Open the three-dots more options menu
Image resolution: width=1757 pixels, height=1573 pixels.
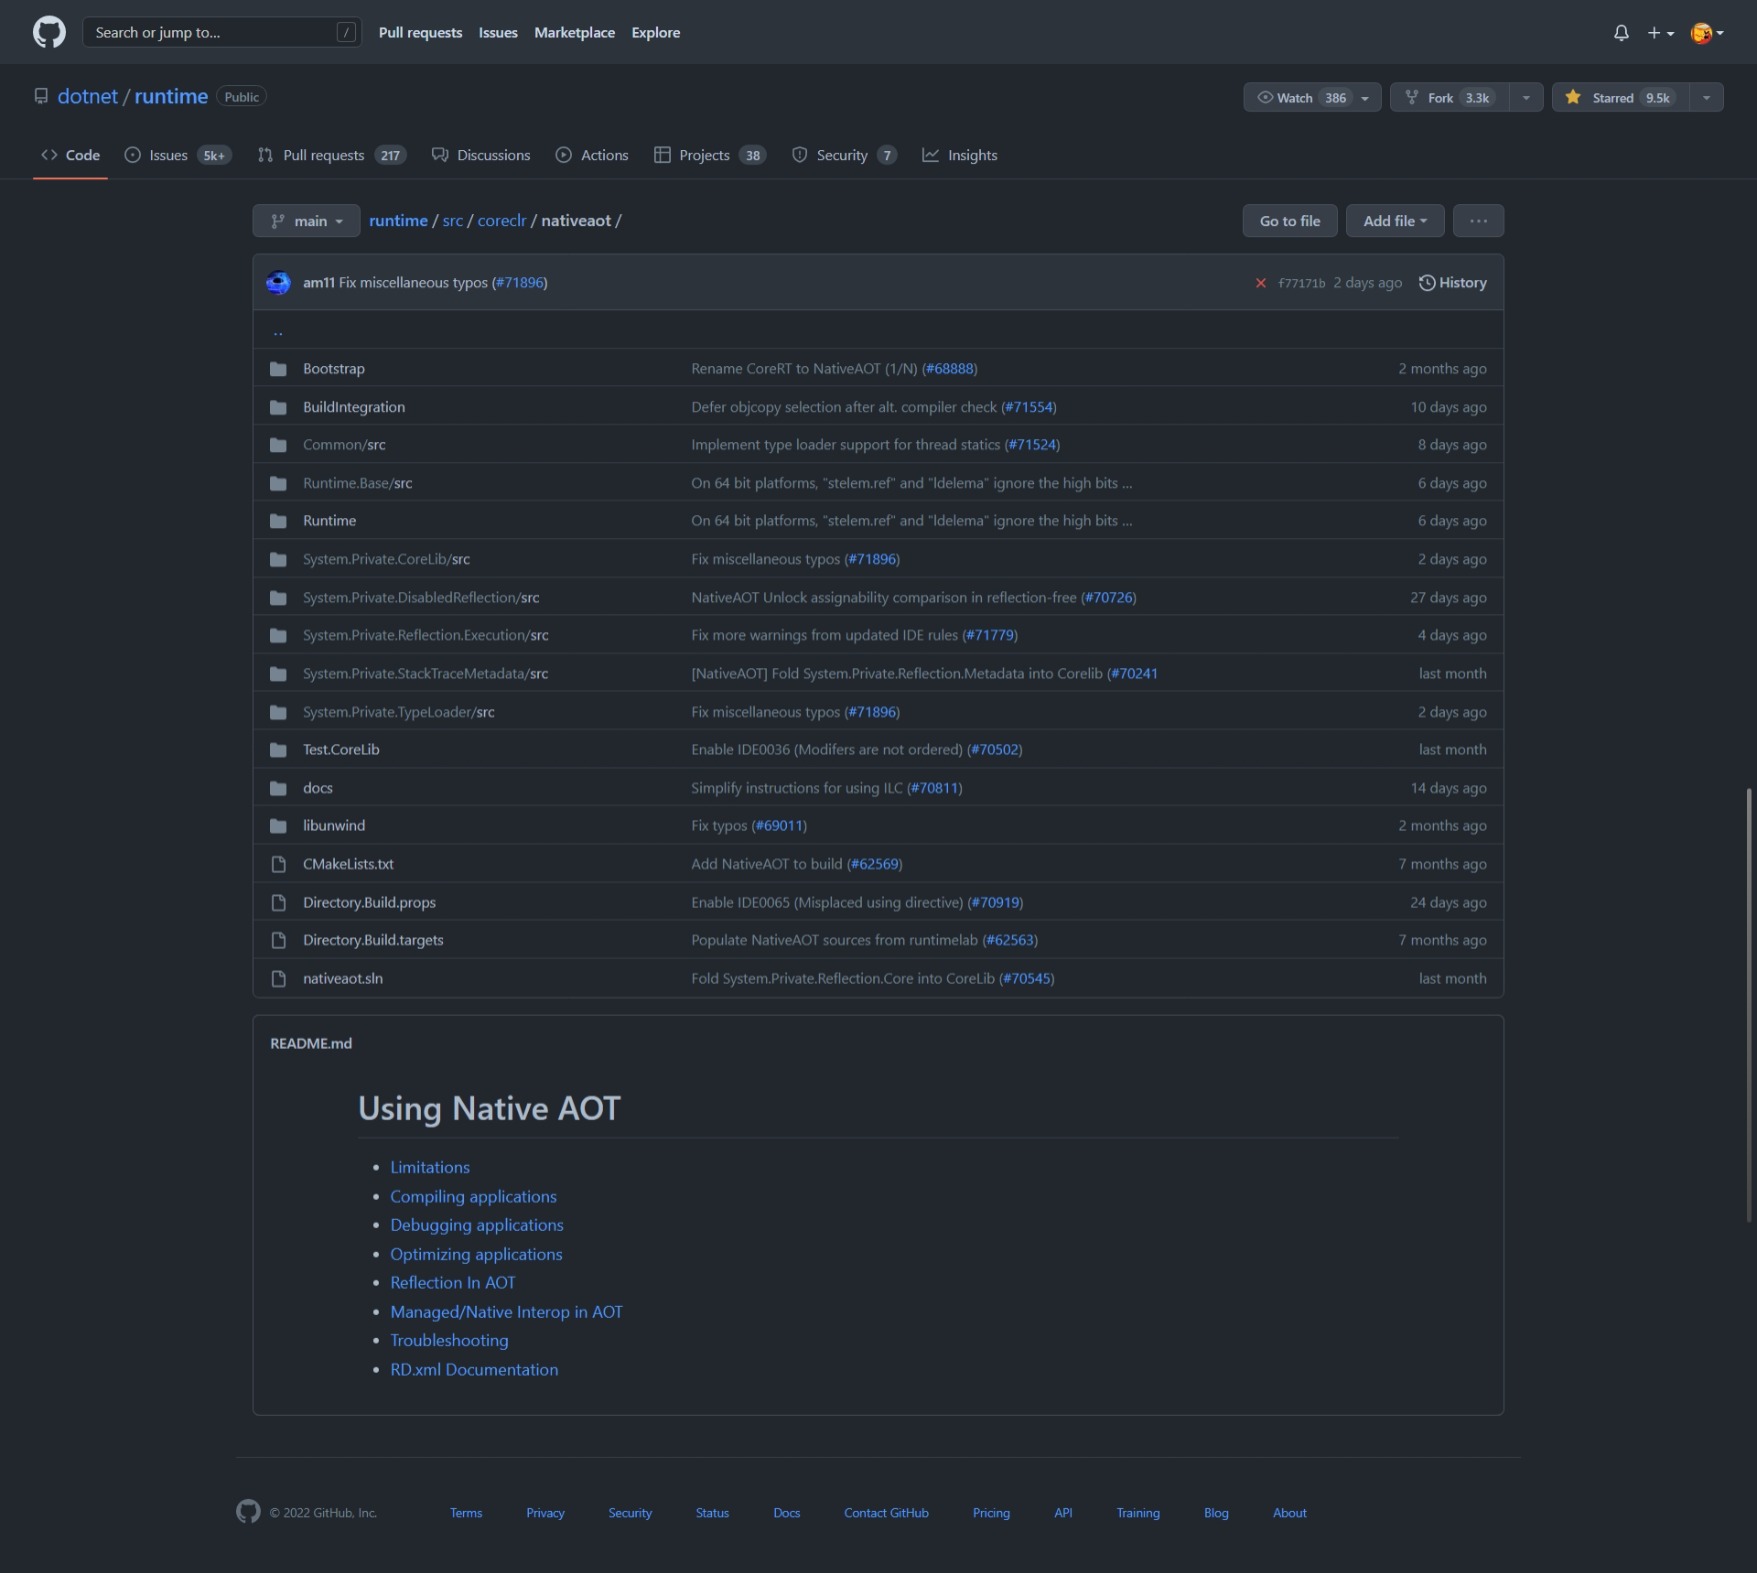(x=1478, y=221)
